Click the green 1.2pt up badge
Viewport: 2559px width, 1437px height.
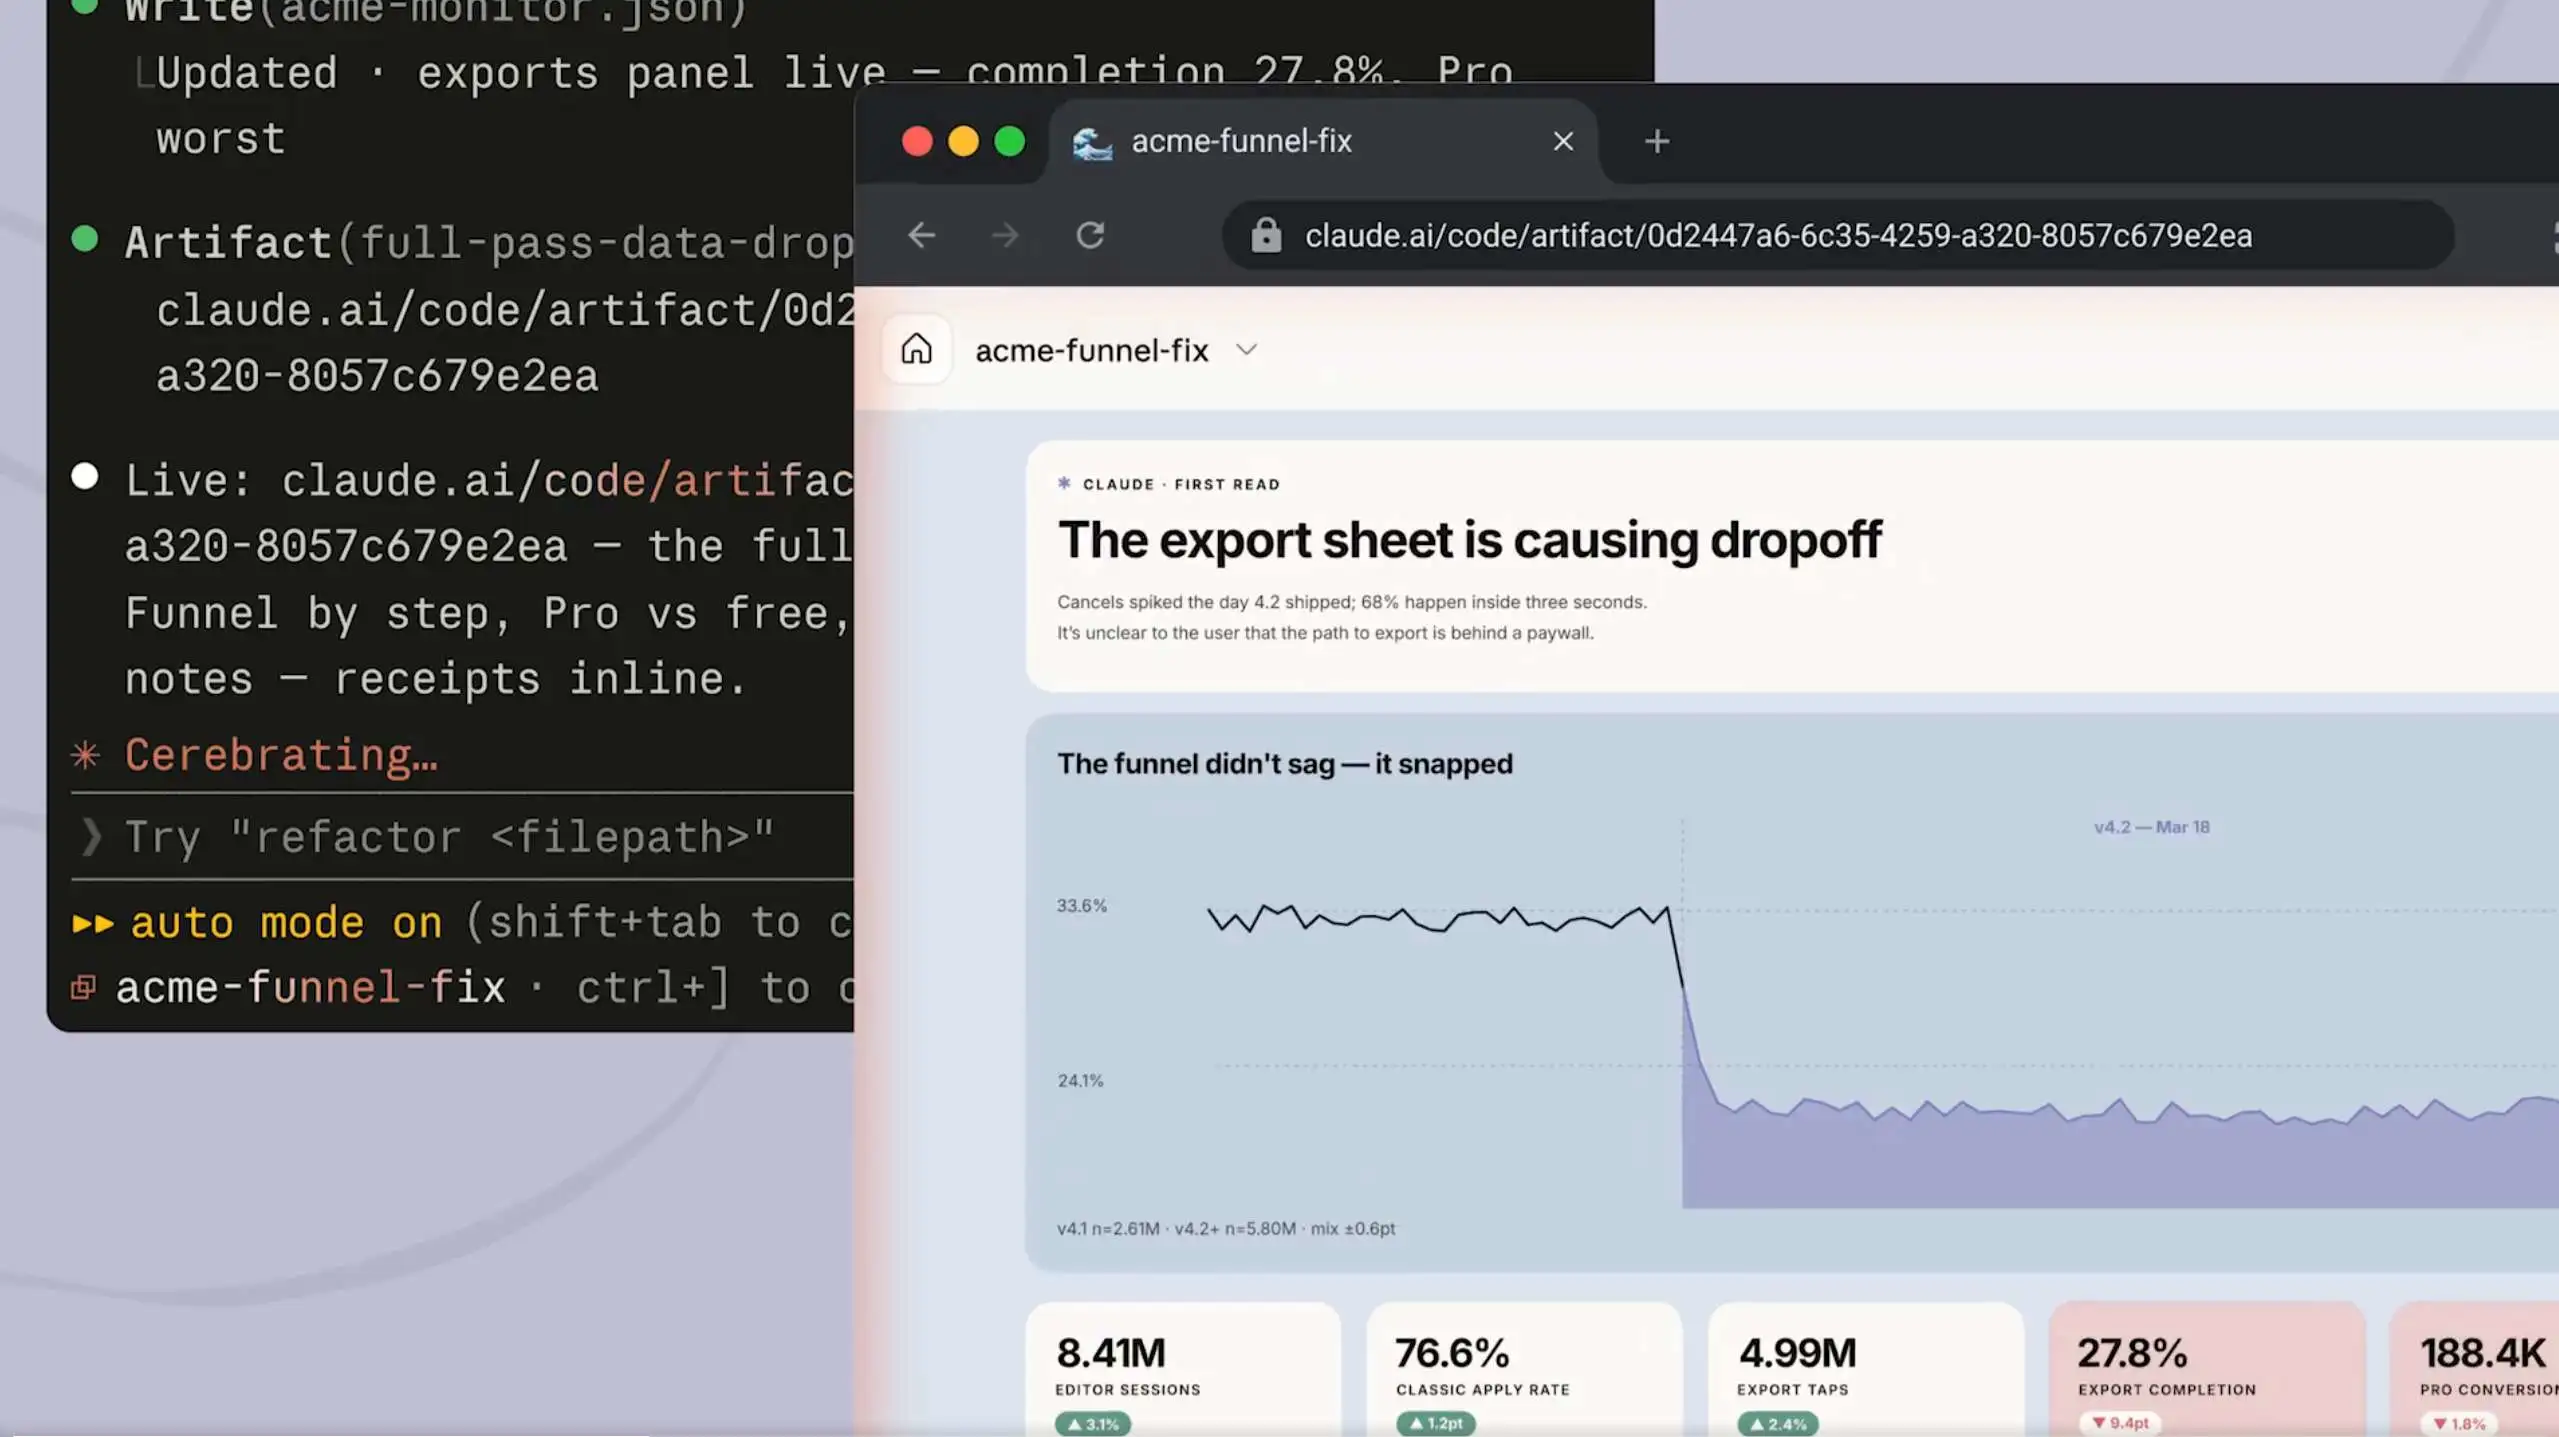1435,1423
